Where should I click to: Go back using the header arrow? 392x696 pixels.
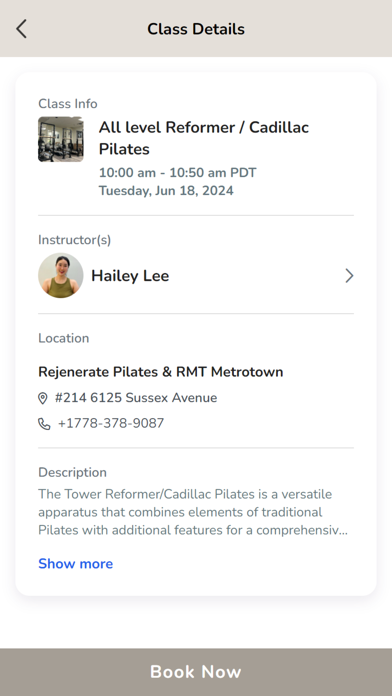21,29
